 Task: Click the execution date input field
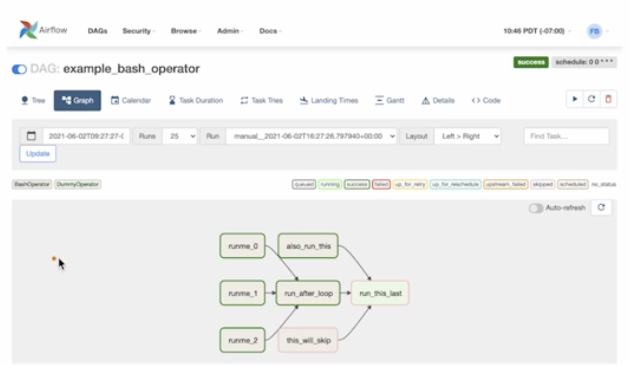(86, 136)
